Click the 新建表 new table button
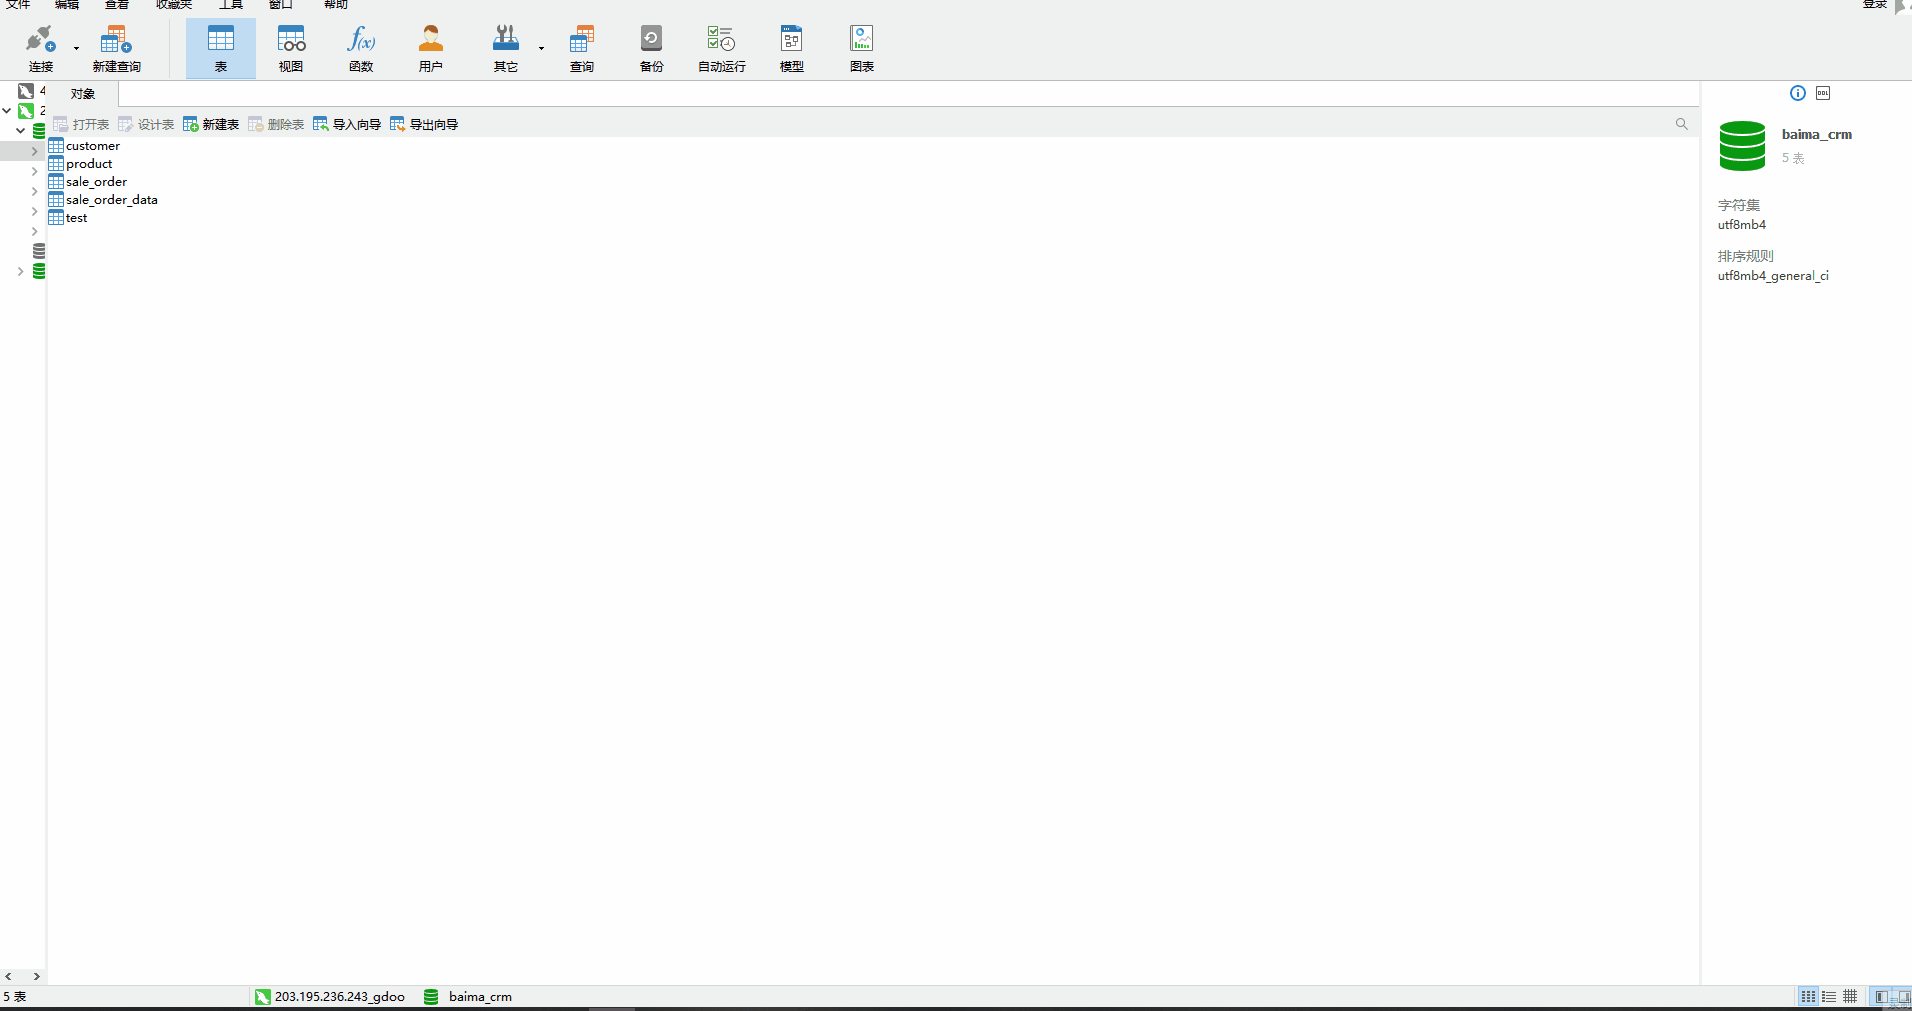This screenshot has width=1912, height=1011. [x=211, y=124]
